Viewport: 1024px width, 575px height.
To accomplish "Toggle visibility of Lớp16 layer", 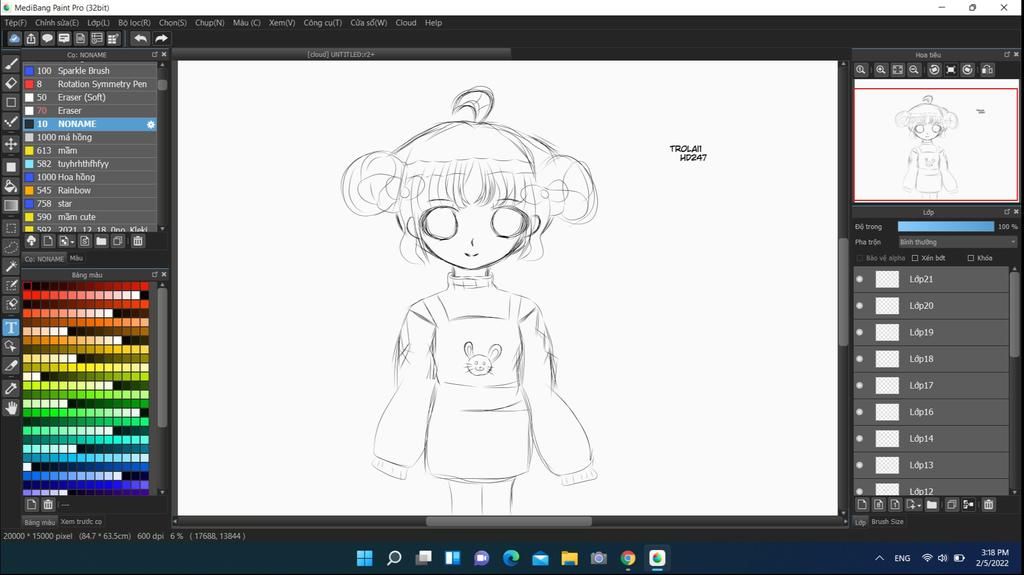I will click(860, 412).
